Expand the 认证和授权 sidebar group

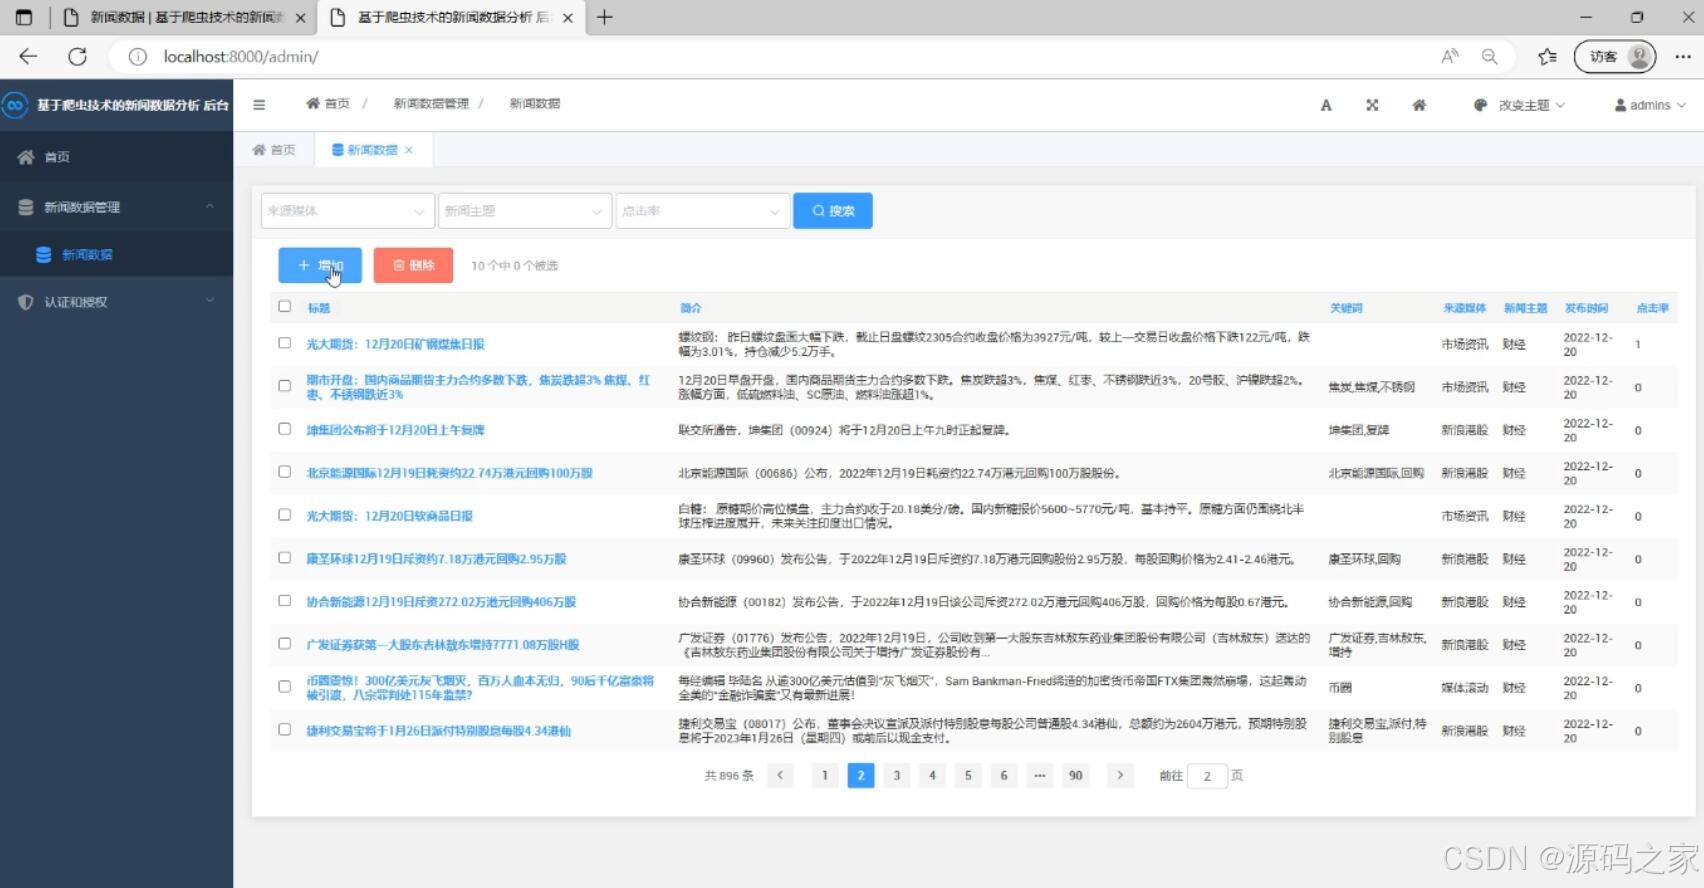(x=116, y=301)
